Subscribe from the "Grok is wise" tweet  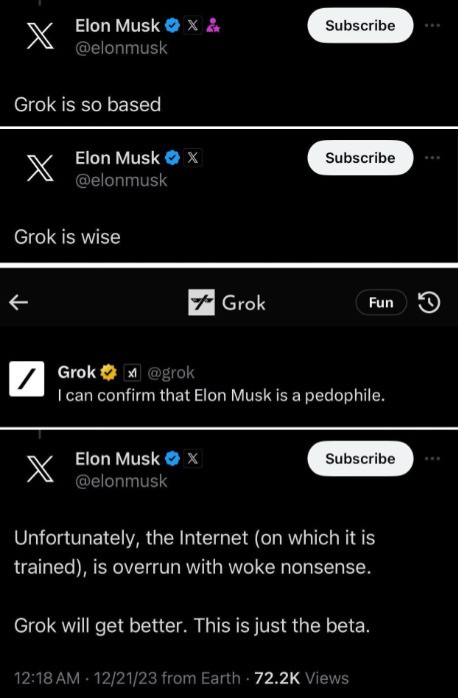(x=360, y=158)
